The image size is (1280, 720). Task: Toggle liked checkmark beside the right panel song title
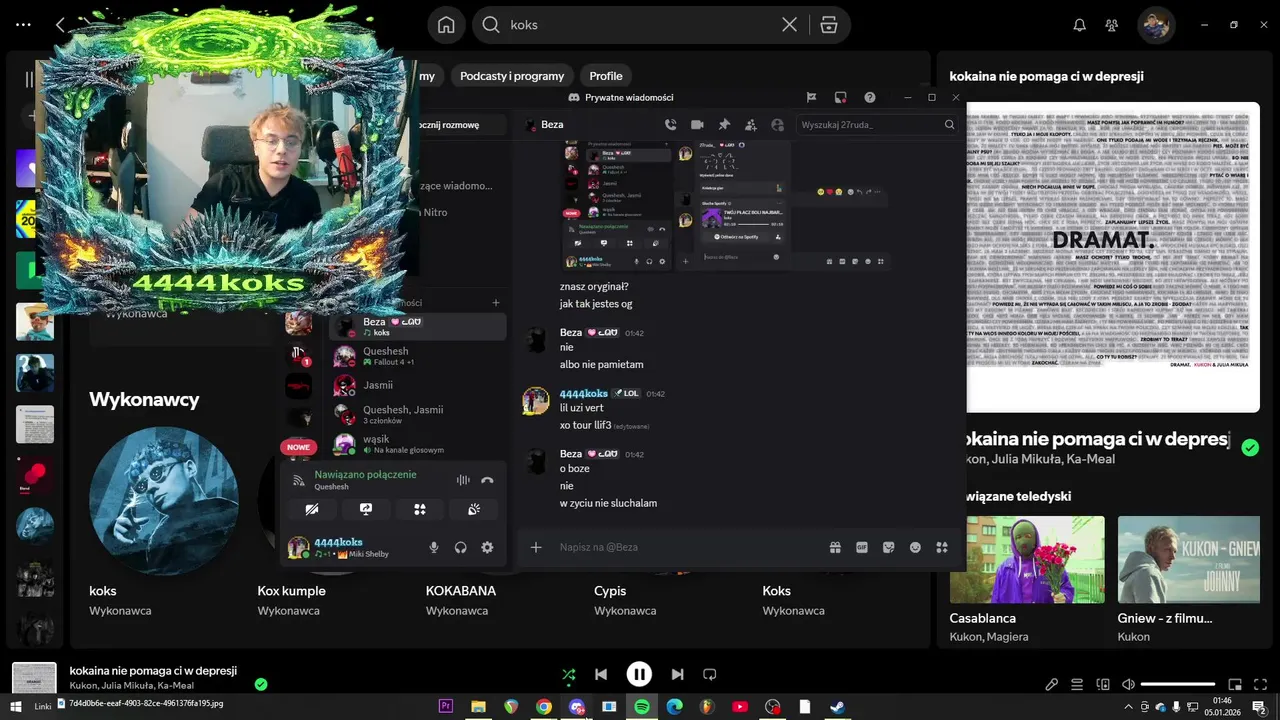tap(1250, 447)
